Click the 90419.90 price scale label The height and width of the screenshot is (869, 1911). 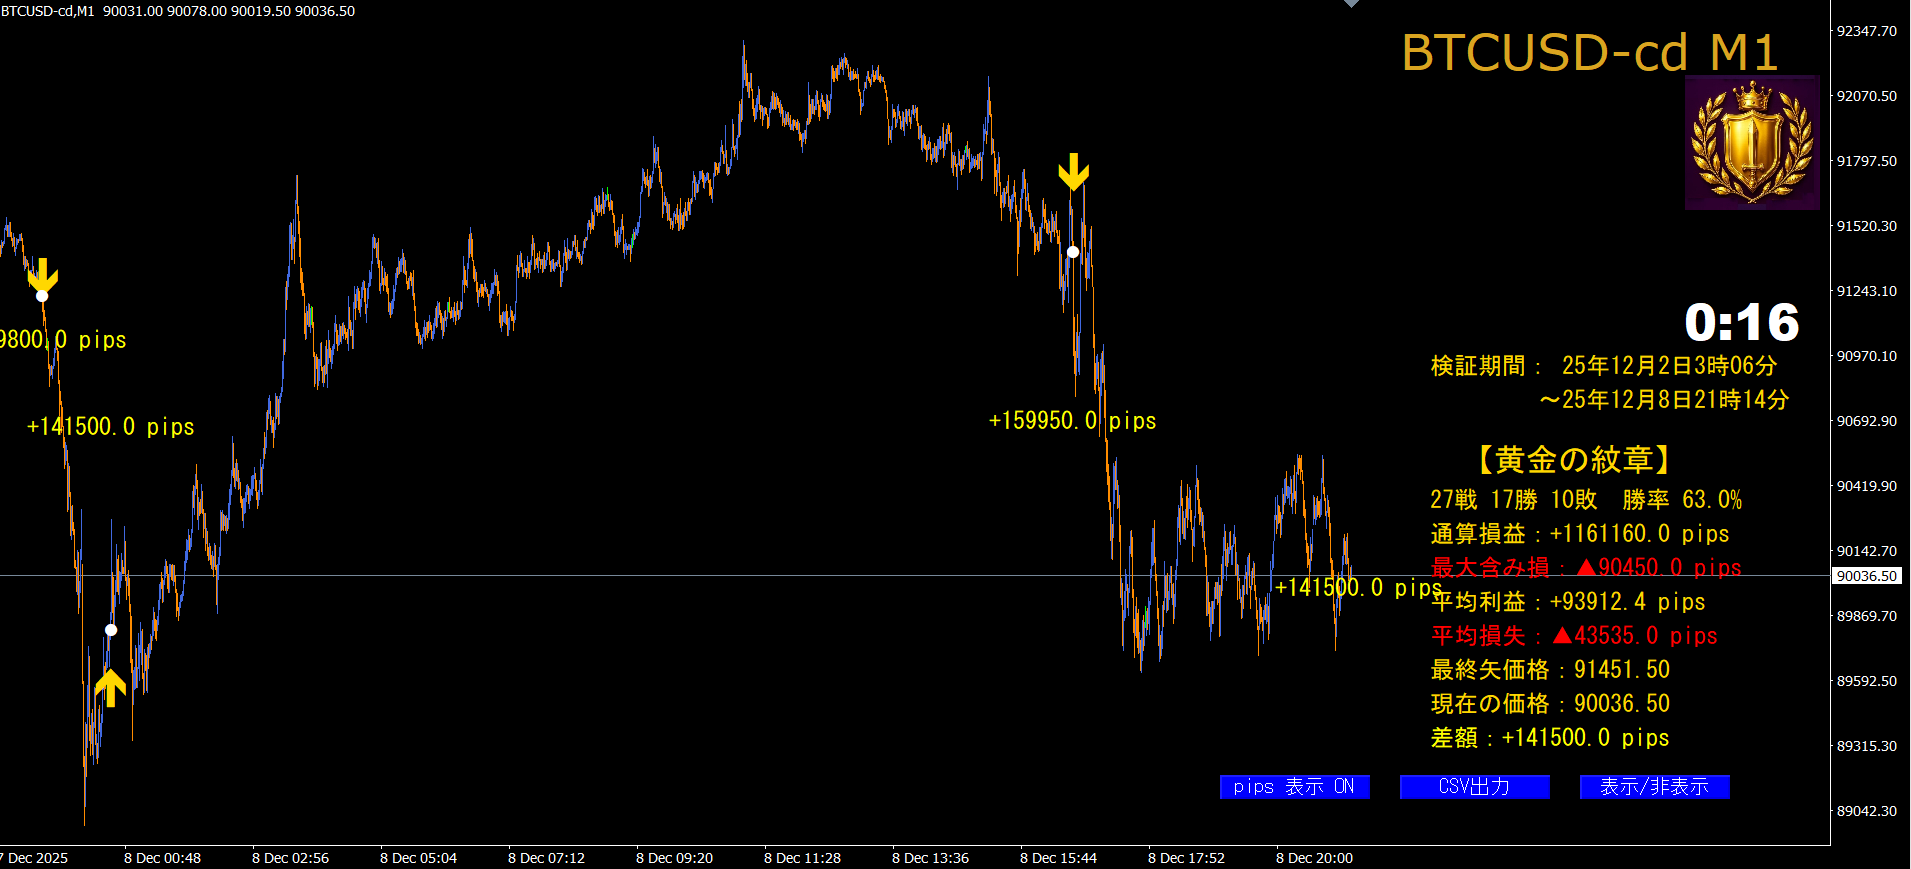(1866, 486)
